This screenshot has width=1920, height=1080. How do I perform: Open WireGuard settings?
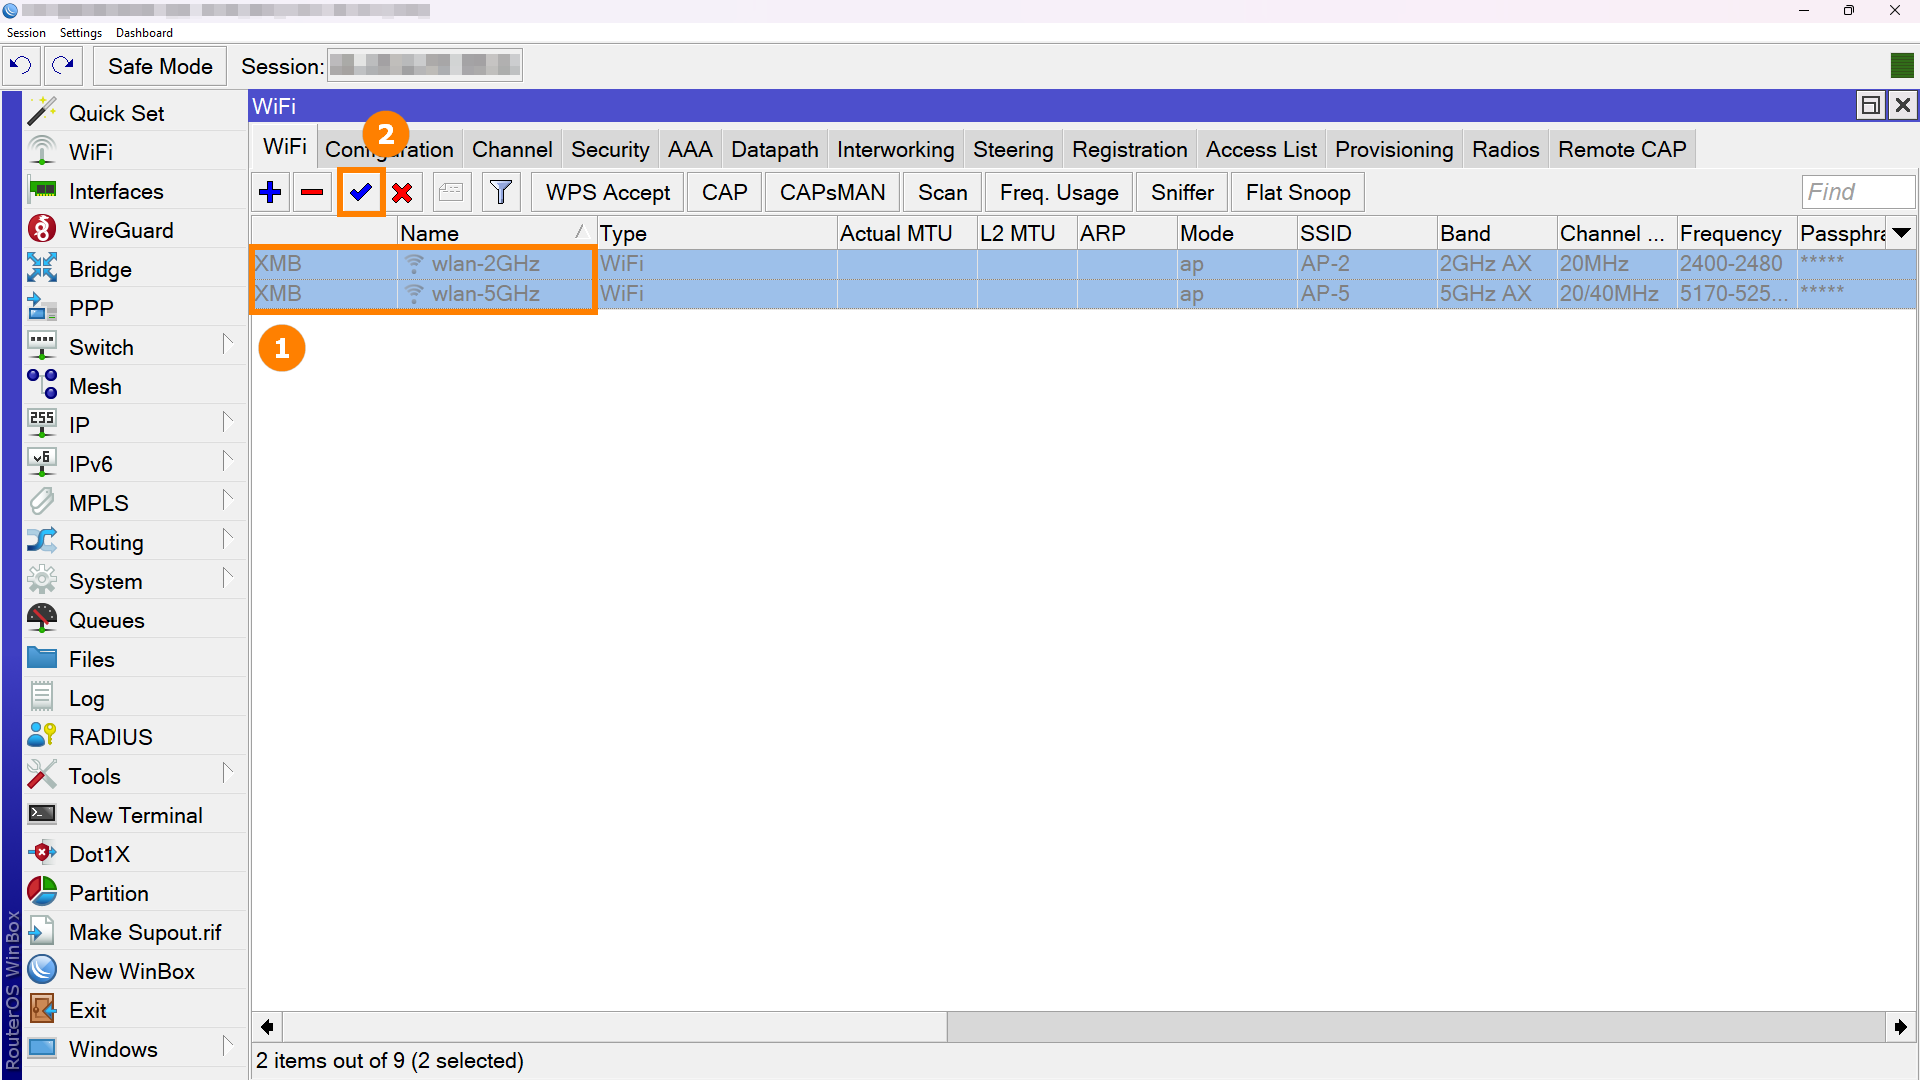135,230
